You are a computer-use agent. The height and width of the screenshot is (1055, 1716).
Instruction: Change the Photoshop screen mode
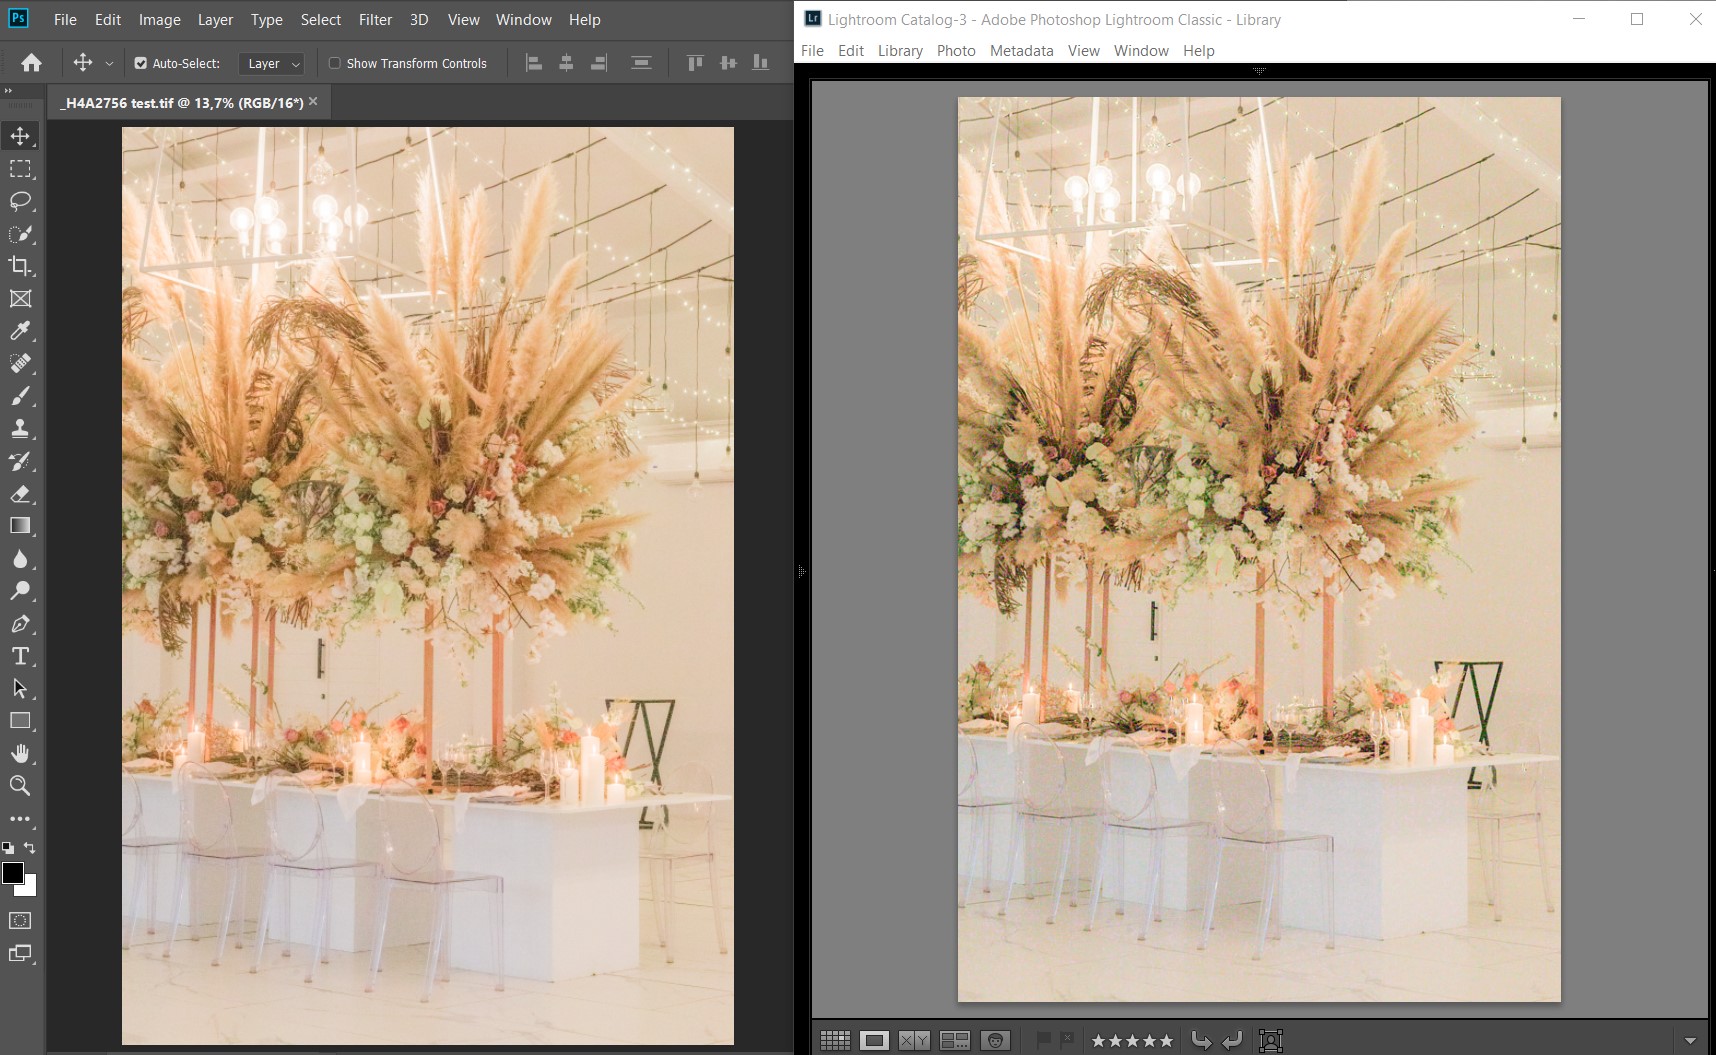point(20,954)
